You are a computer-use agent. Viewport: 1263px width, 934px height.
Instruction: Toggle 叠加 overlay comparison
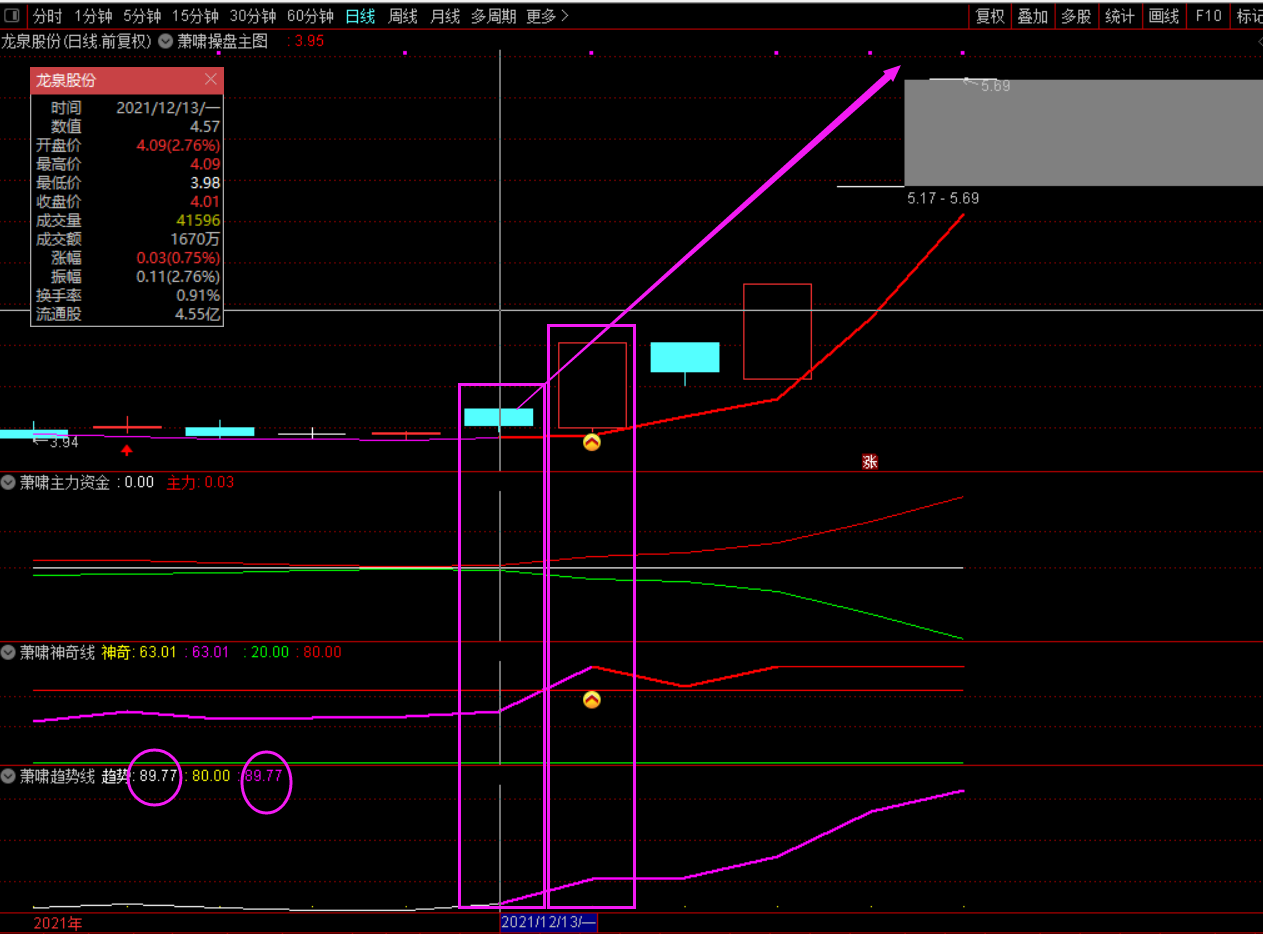tap(1032, 16)
